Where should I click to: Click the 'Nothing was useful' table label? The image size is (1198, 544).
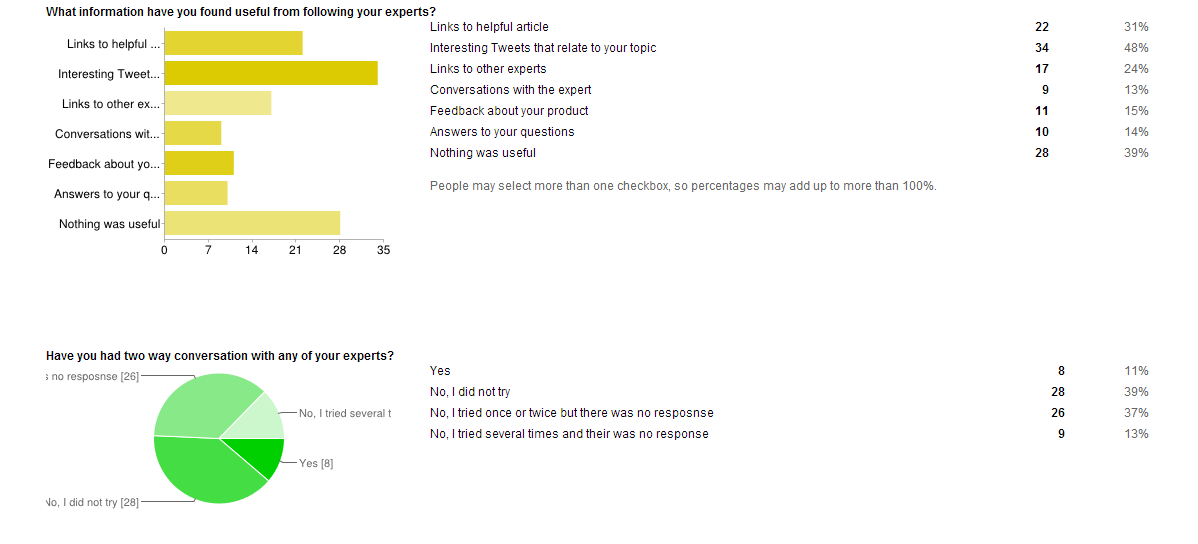pyautogui.click(x=483, y=152)
